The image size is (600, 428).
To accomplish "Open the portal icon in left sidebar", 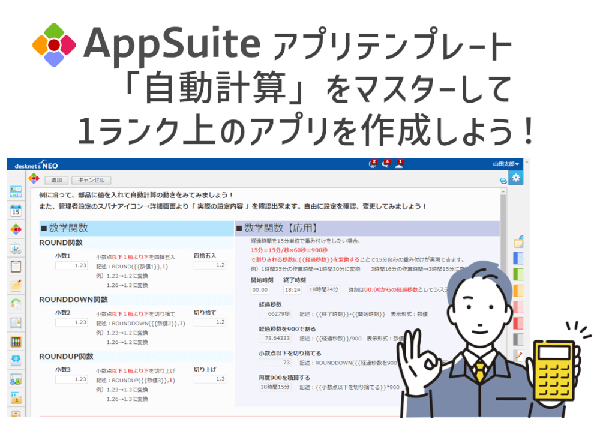I will tap(16, 192).
